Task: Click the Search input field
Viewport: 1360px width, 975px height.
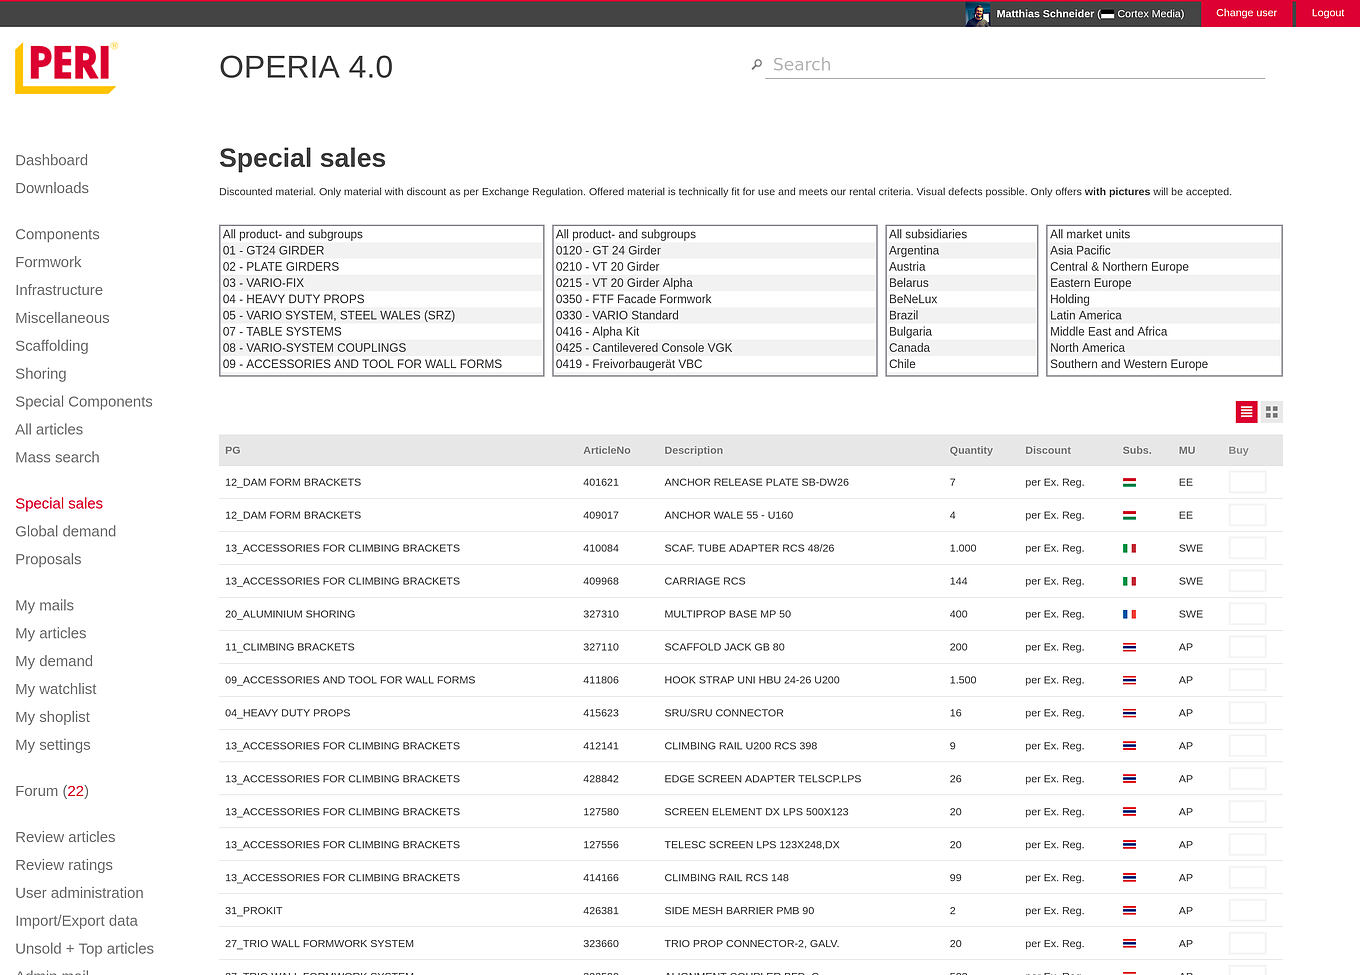Action: point(1015,65)
